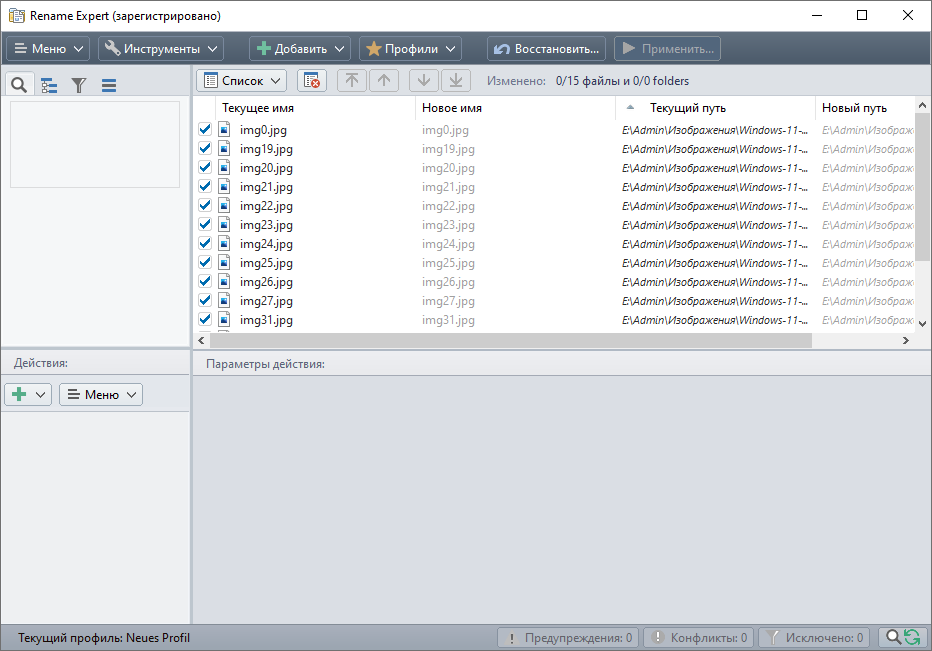
Task: Disable the checkbox for img31.jpg
Action: point(204,319)
